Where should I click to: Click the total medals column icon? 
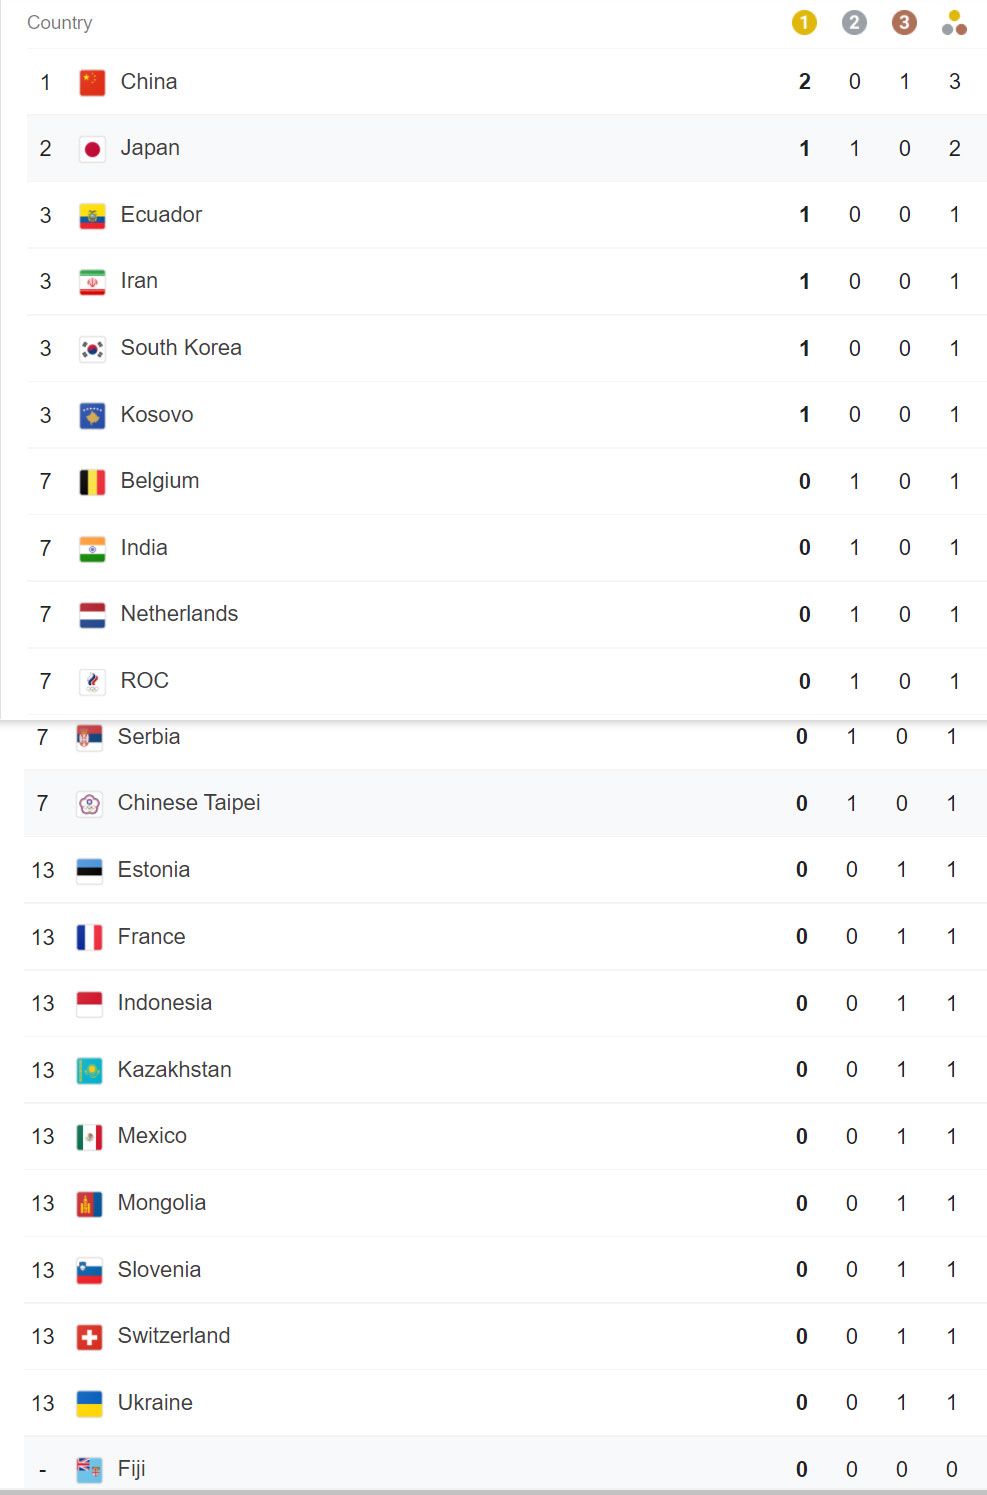pyautogui.click(x=954, y=22)
